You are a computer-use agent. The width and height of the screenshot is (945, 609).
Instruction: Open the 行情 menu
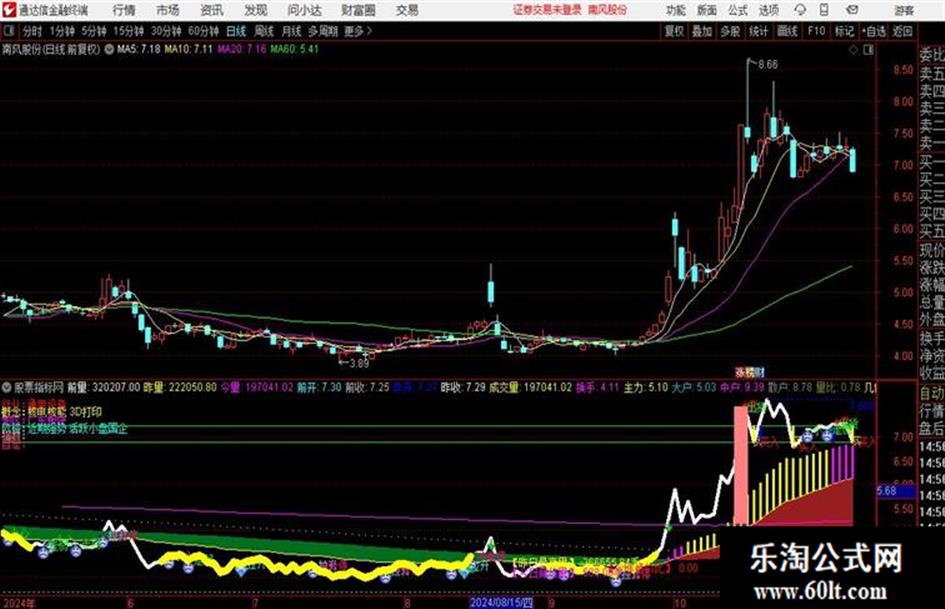click(124, 10)
